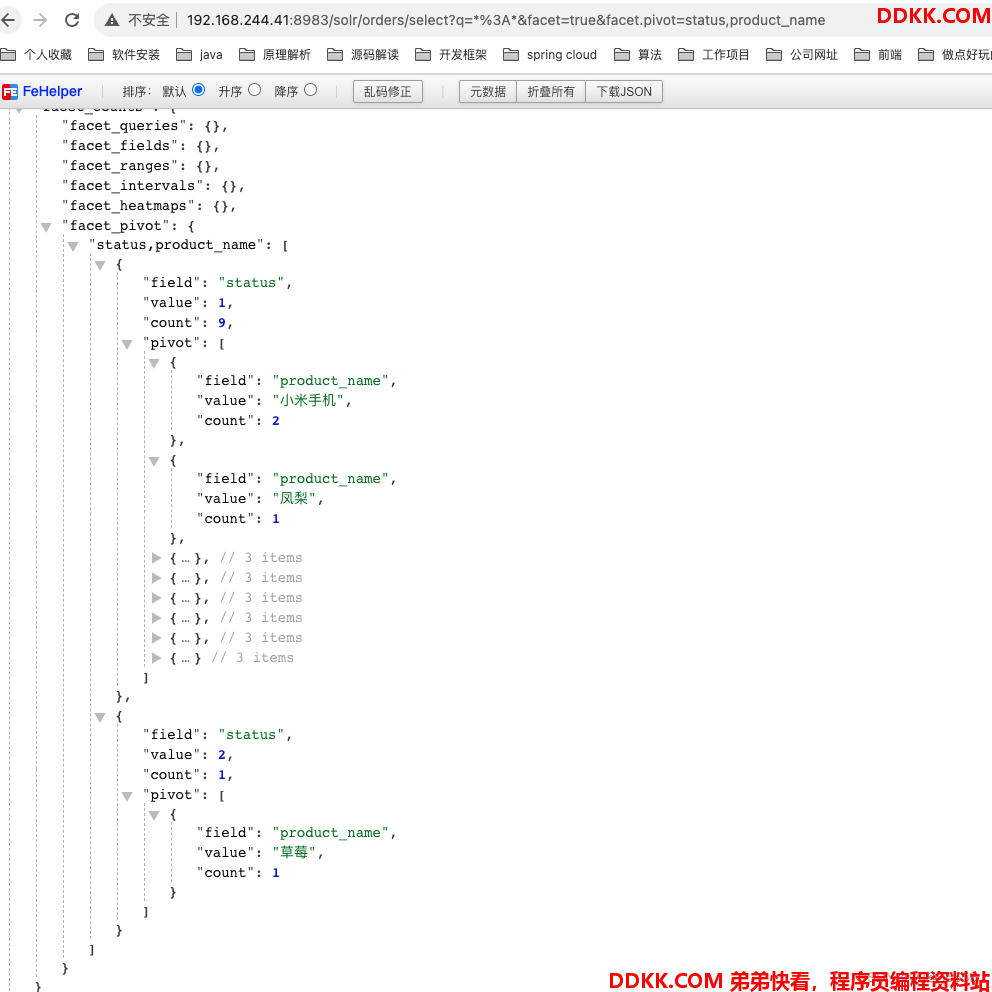Collapse the status object with count 9
The image size is (992, 992).
pyautogui.click(x=100, y=265)
